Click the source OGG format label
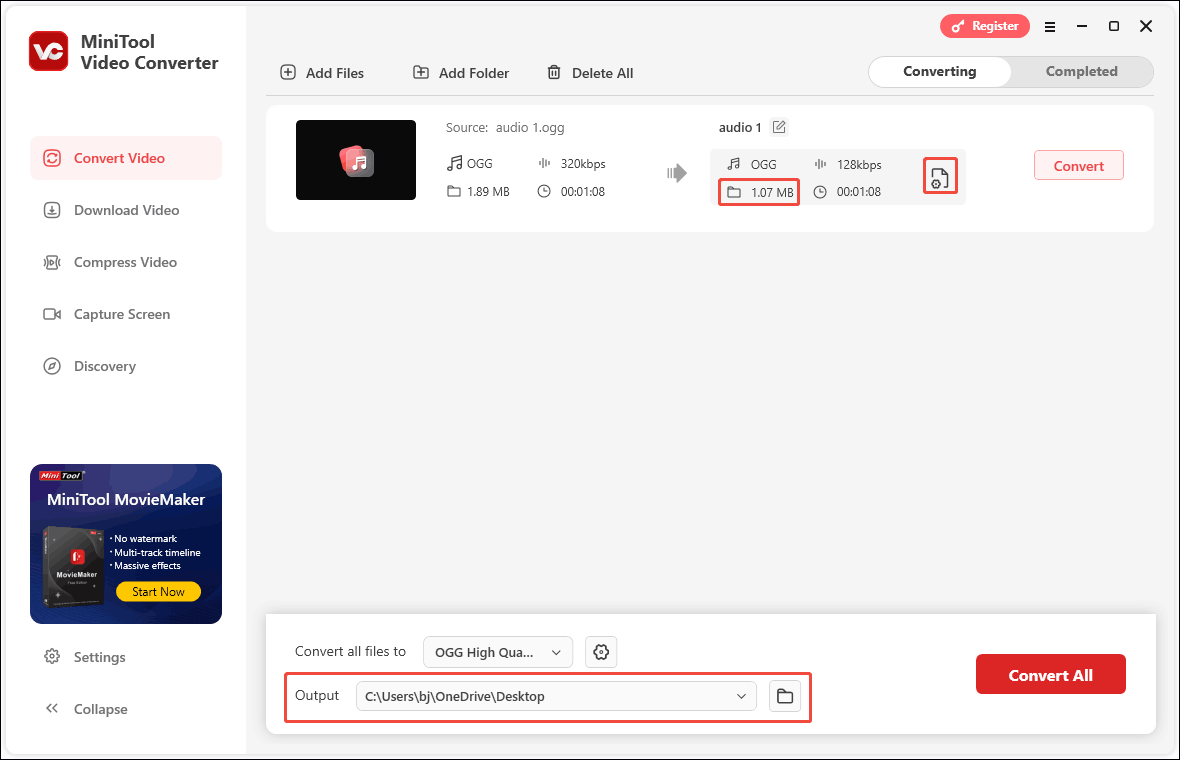1180x760 pixels. tap(479, 164)
